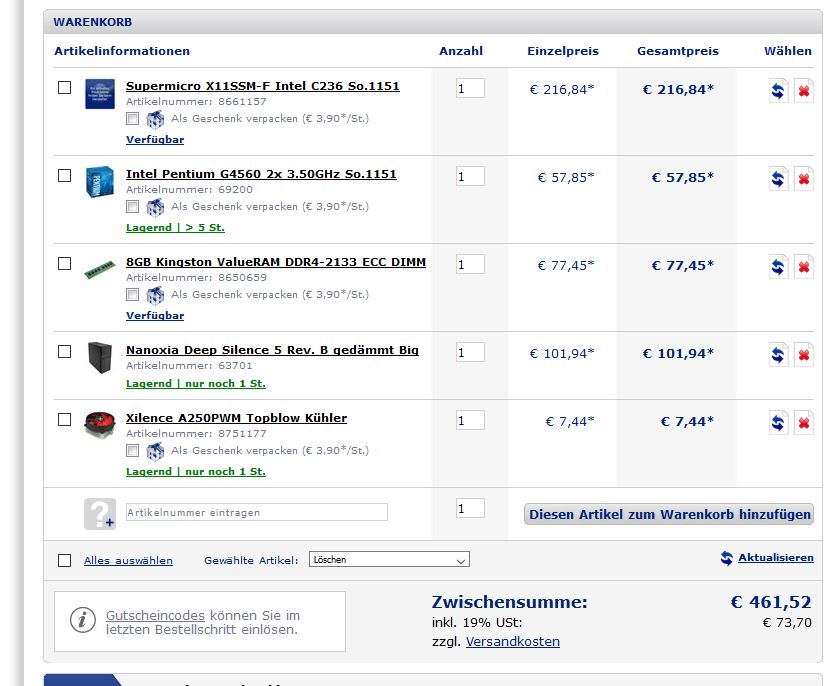This screenshot has height=686, width=831.
Task: Click refresh icon for Supermicro X11SSM-F row
Action: pyautogui.click(x=778, y=91)
